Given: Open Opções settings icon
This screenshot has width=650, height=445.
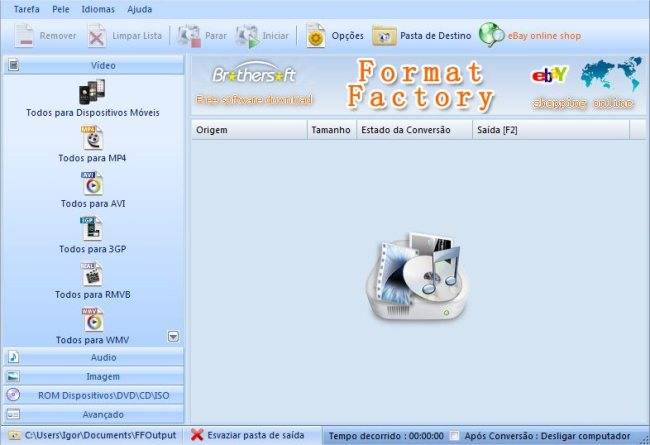Looking at the screenshot, I should tap(316, 36).
